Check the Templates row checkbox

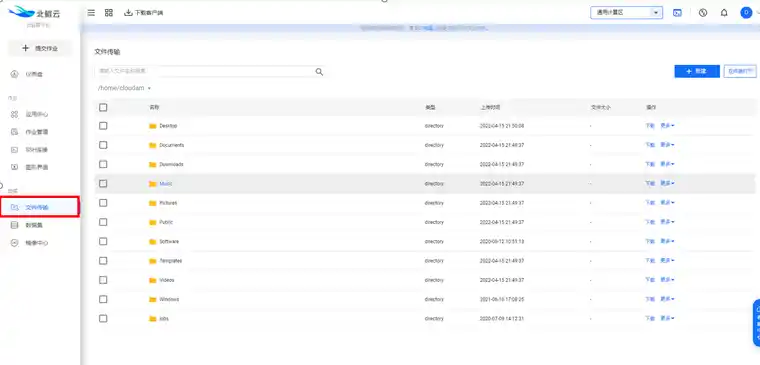click(x=103, y=261)
